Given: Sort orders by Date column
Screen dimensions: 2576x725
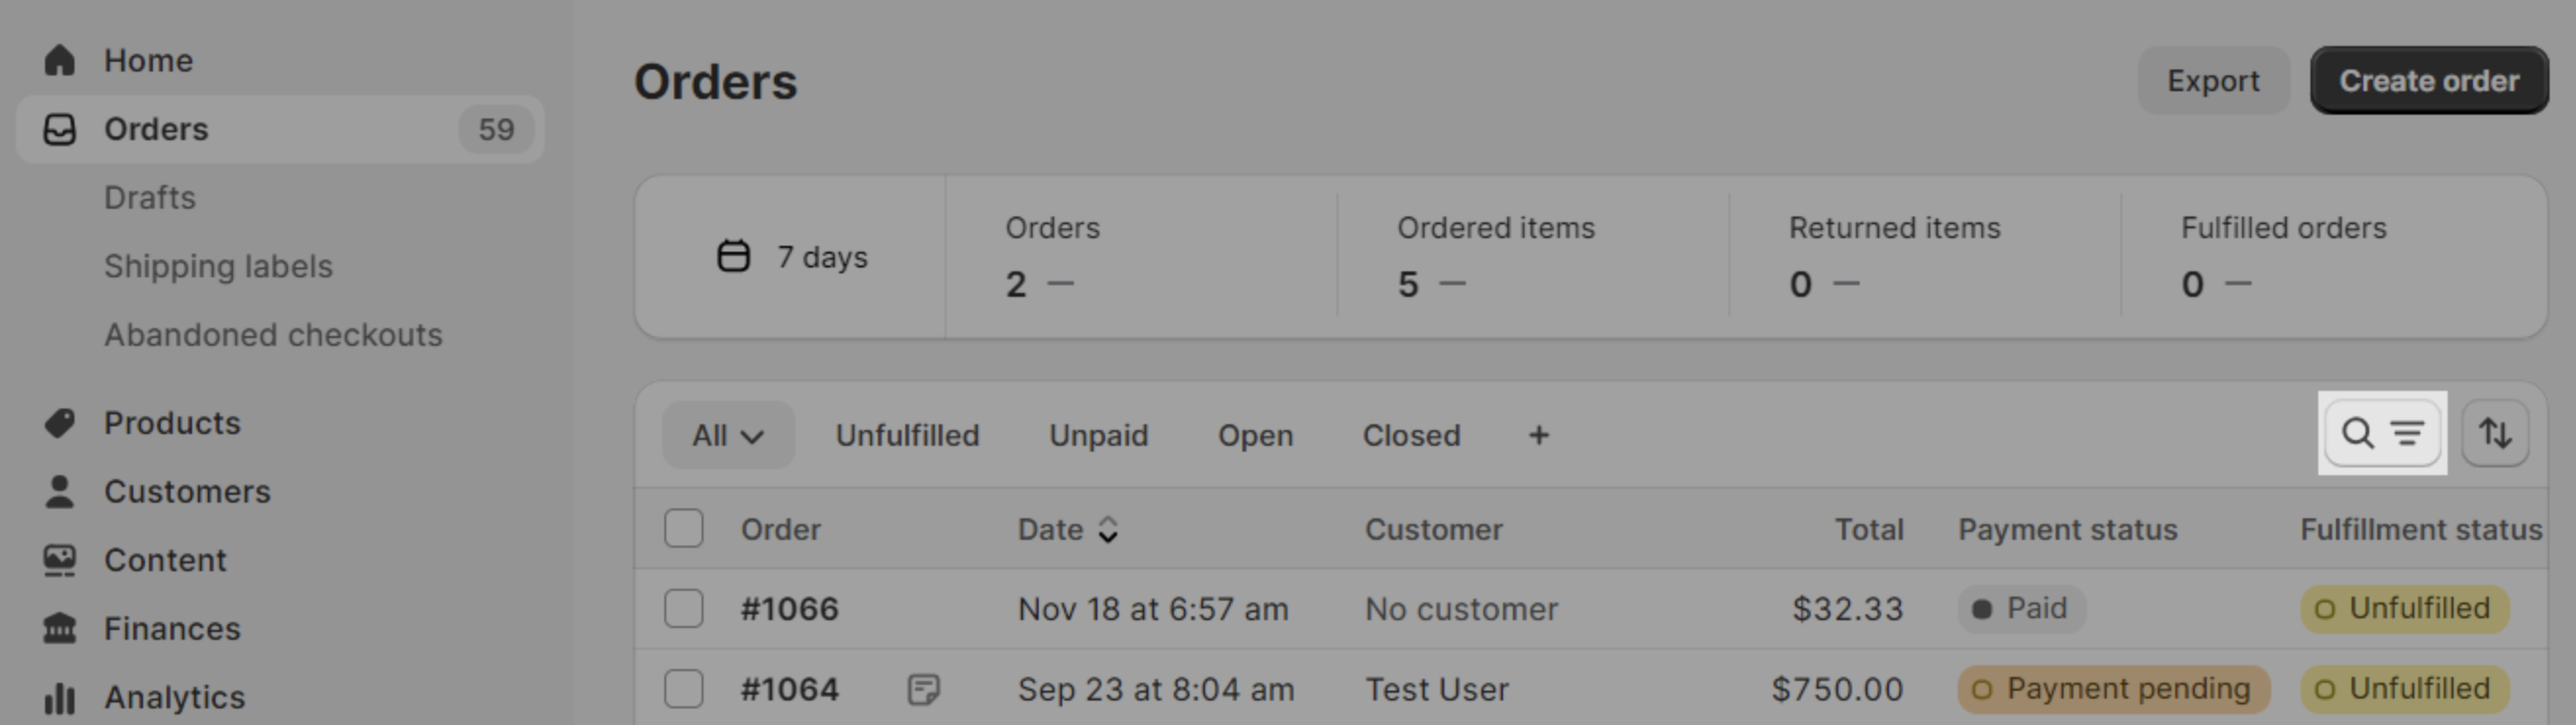Looking at the screenshot, I should (1067, 529).
